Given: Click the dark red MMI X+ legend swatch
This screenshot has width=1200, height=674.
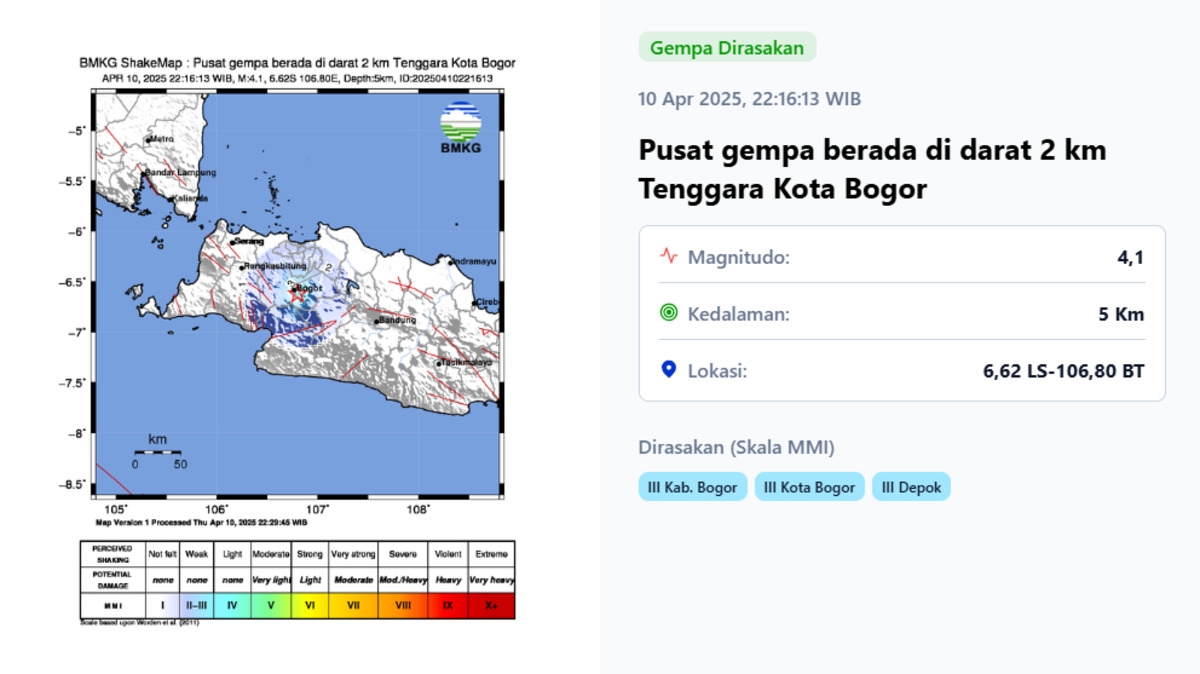Looking at the screenshot, I should click(491, 606).
